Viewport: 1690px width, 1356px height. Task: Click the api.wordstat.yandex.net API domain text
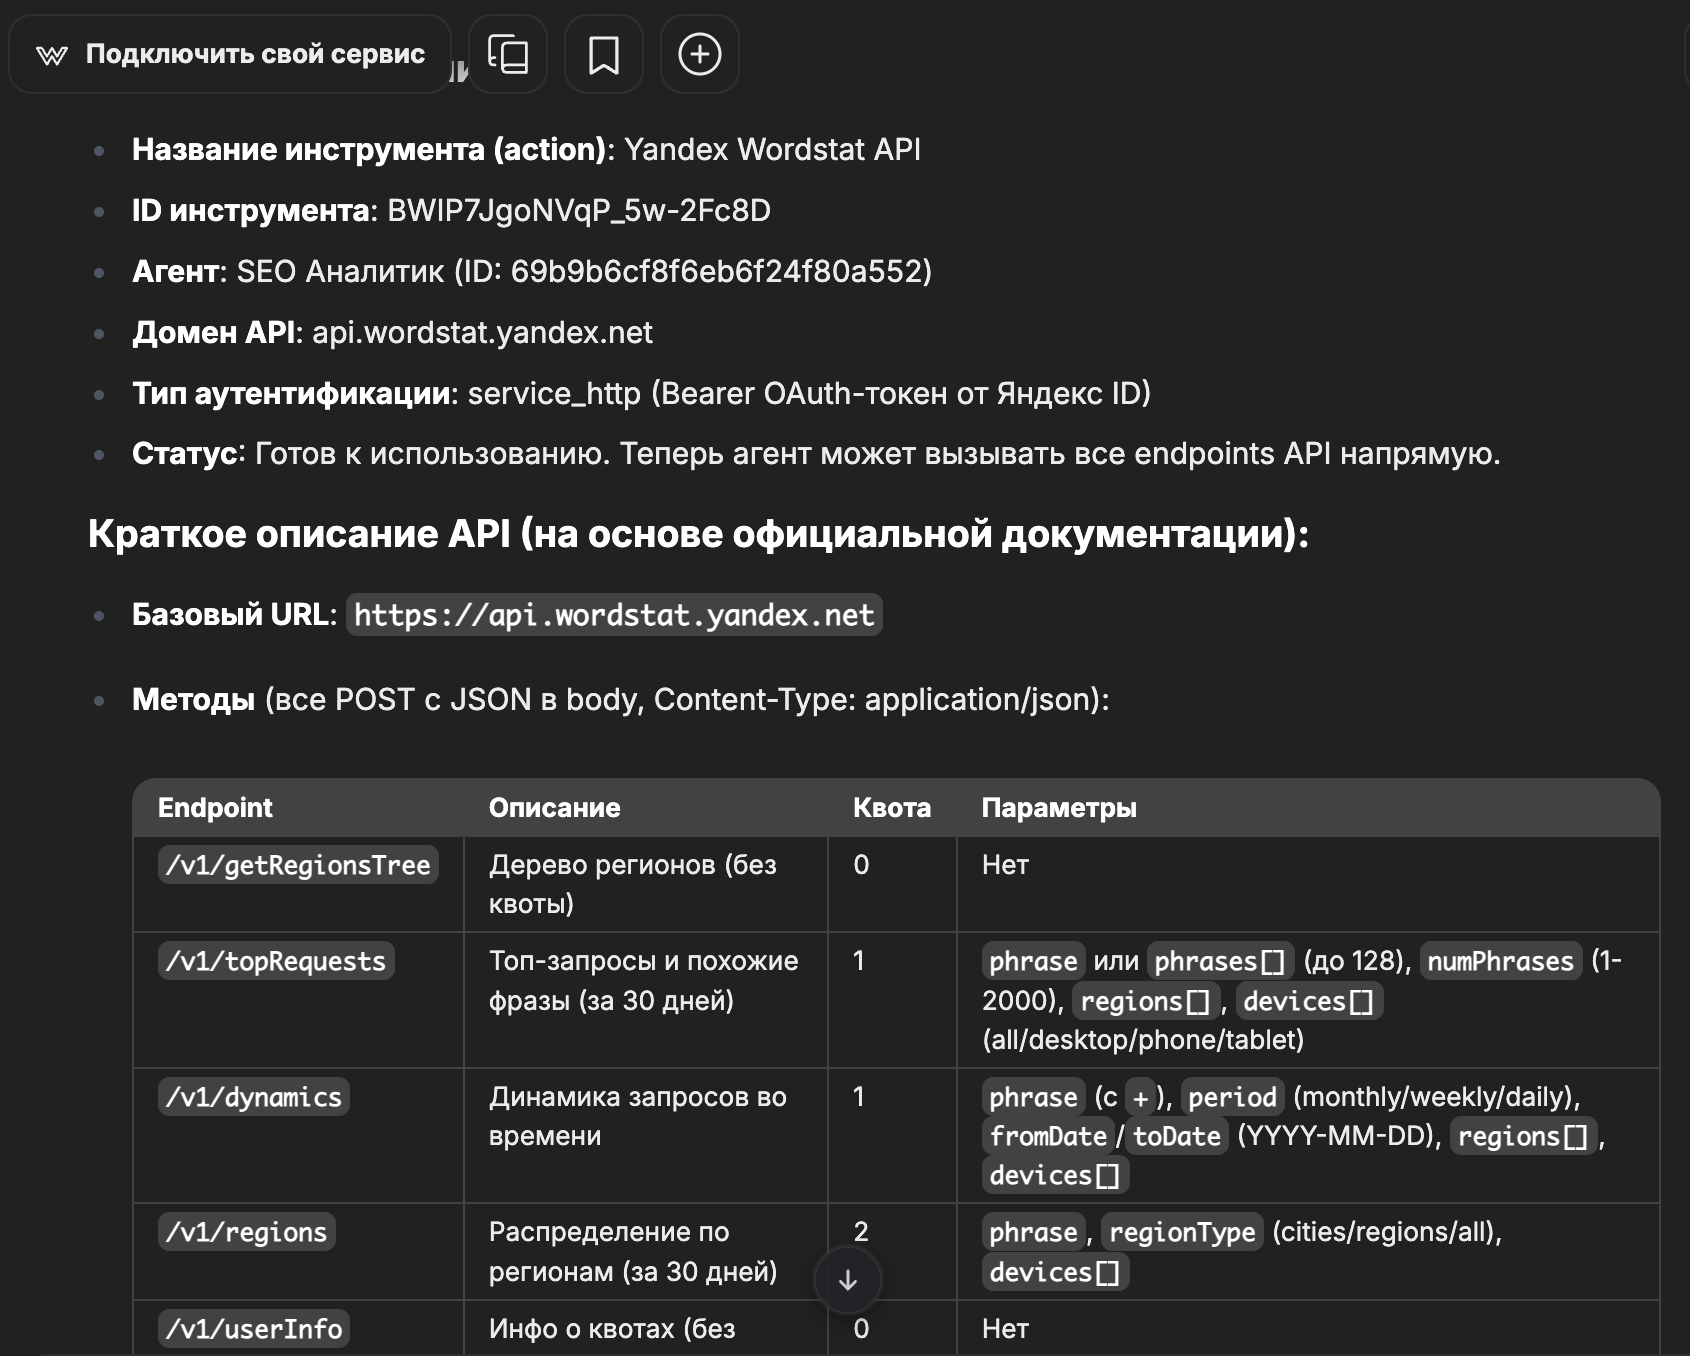click(x=482, y=332)
